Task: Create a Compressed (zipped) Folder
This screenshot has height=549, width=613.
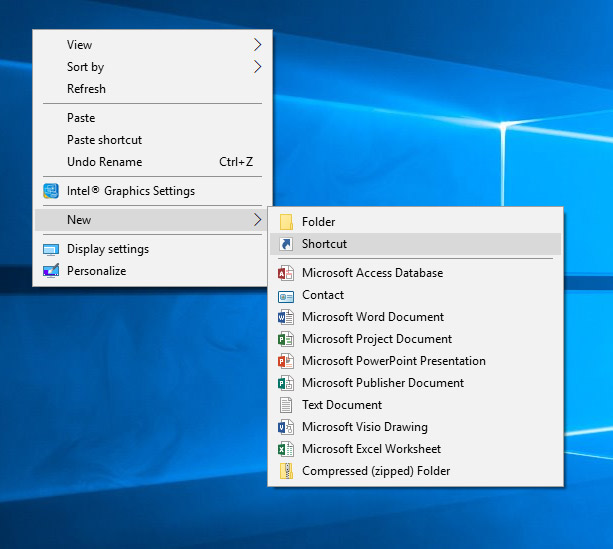Action: (x=416, y=471)
